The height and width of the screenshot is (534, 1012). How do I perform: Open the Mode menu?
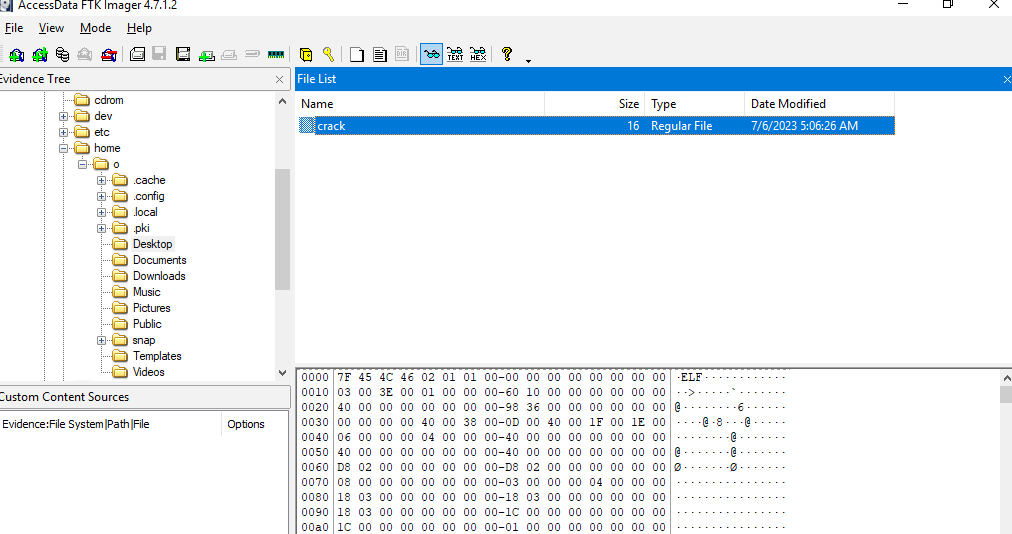(96, 28)
